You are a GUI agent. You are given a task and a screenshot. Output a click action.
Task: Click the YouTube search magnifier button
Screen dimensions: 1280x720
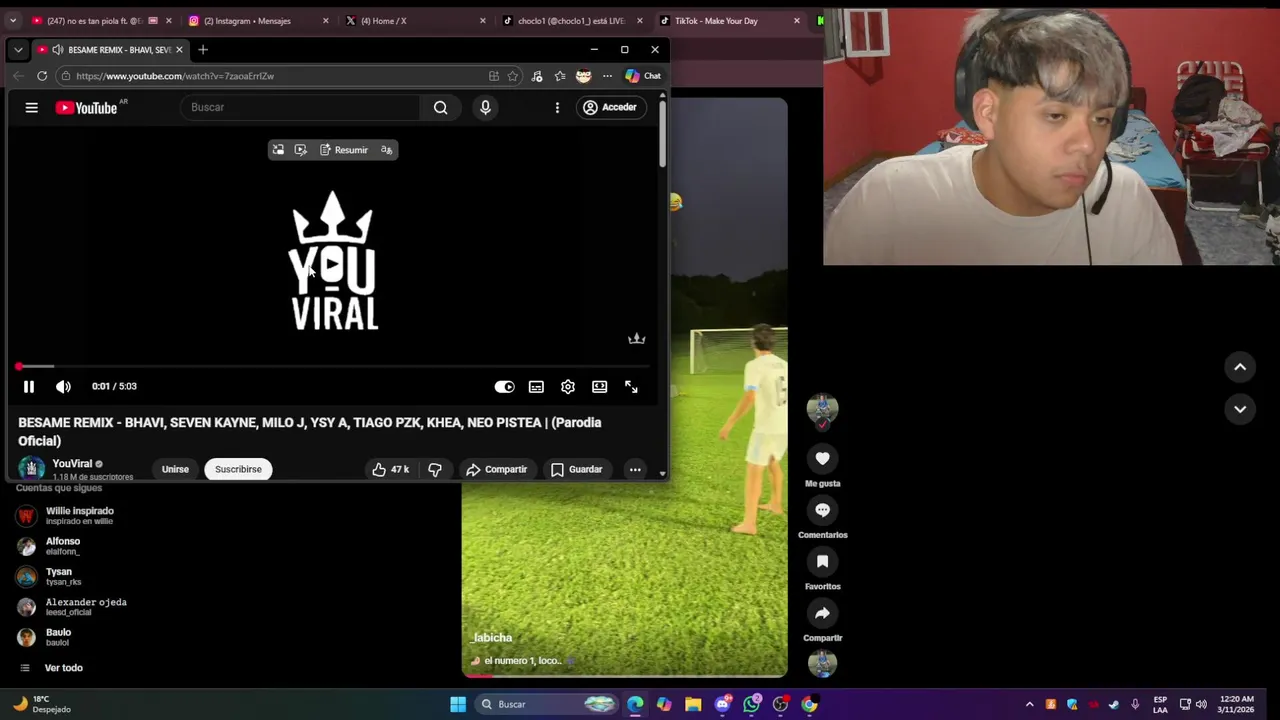[x=440, y=107]
